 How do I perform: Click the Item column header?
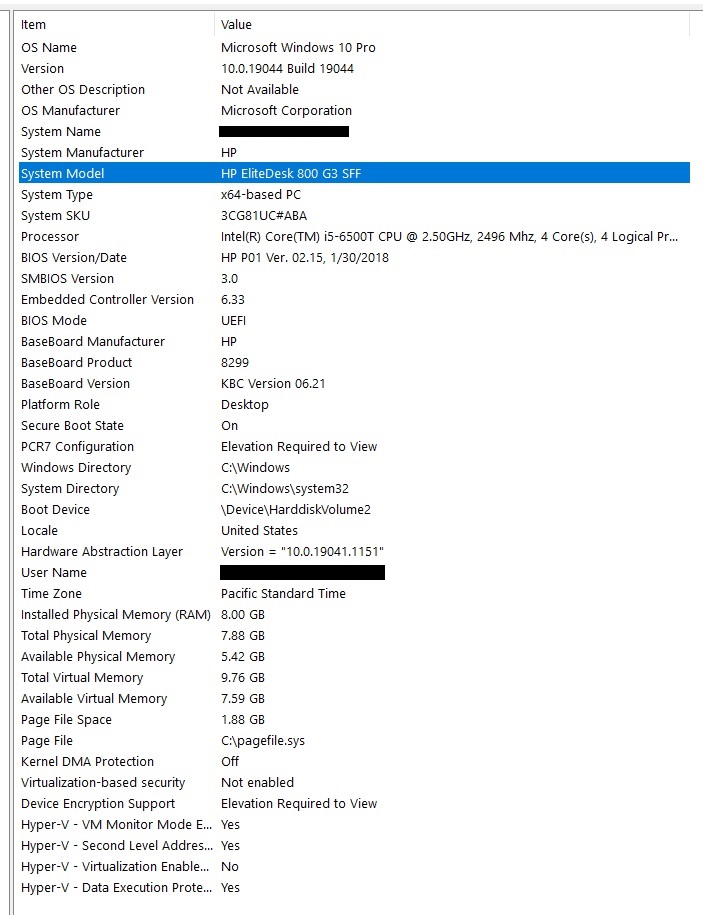116,25
